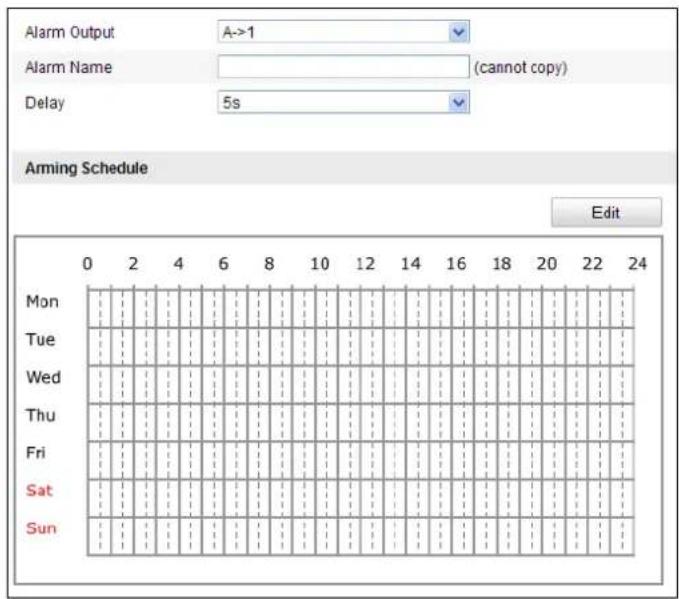
Task: Focus the Alarm Name text field
Action: (x=343, y=67)
